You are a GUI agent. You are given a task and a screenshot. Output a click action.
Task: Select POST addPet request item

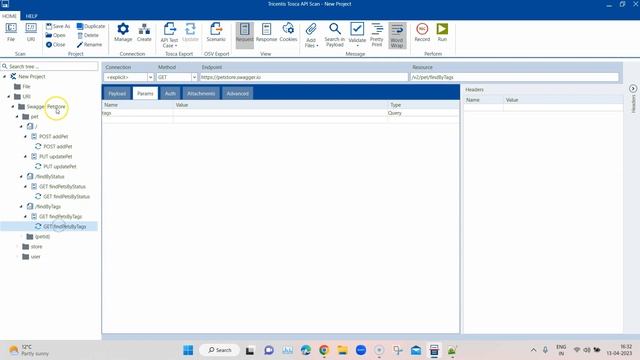tap(53, 147)
